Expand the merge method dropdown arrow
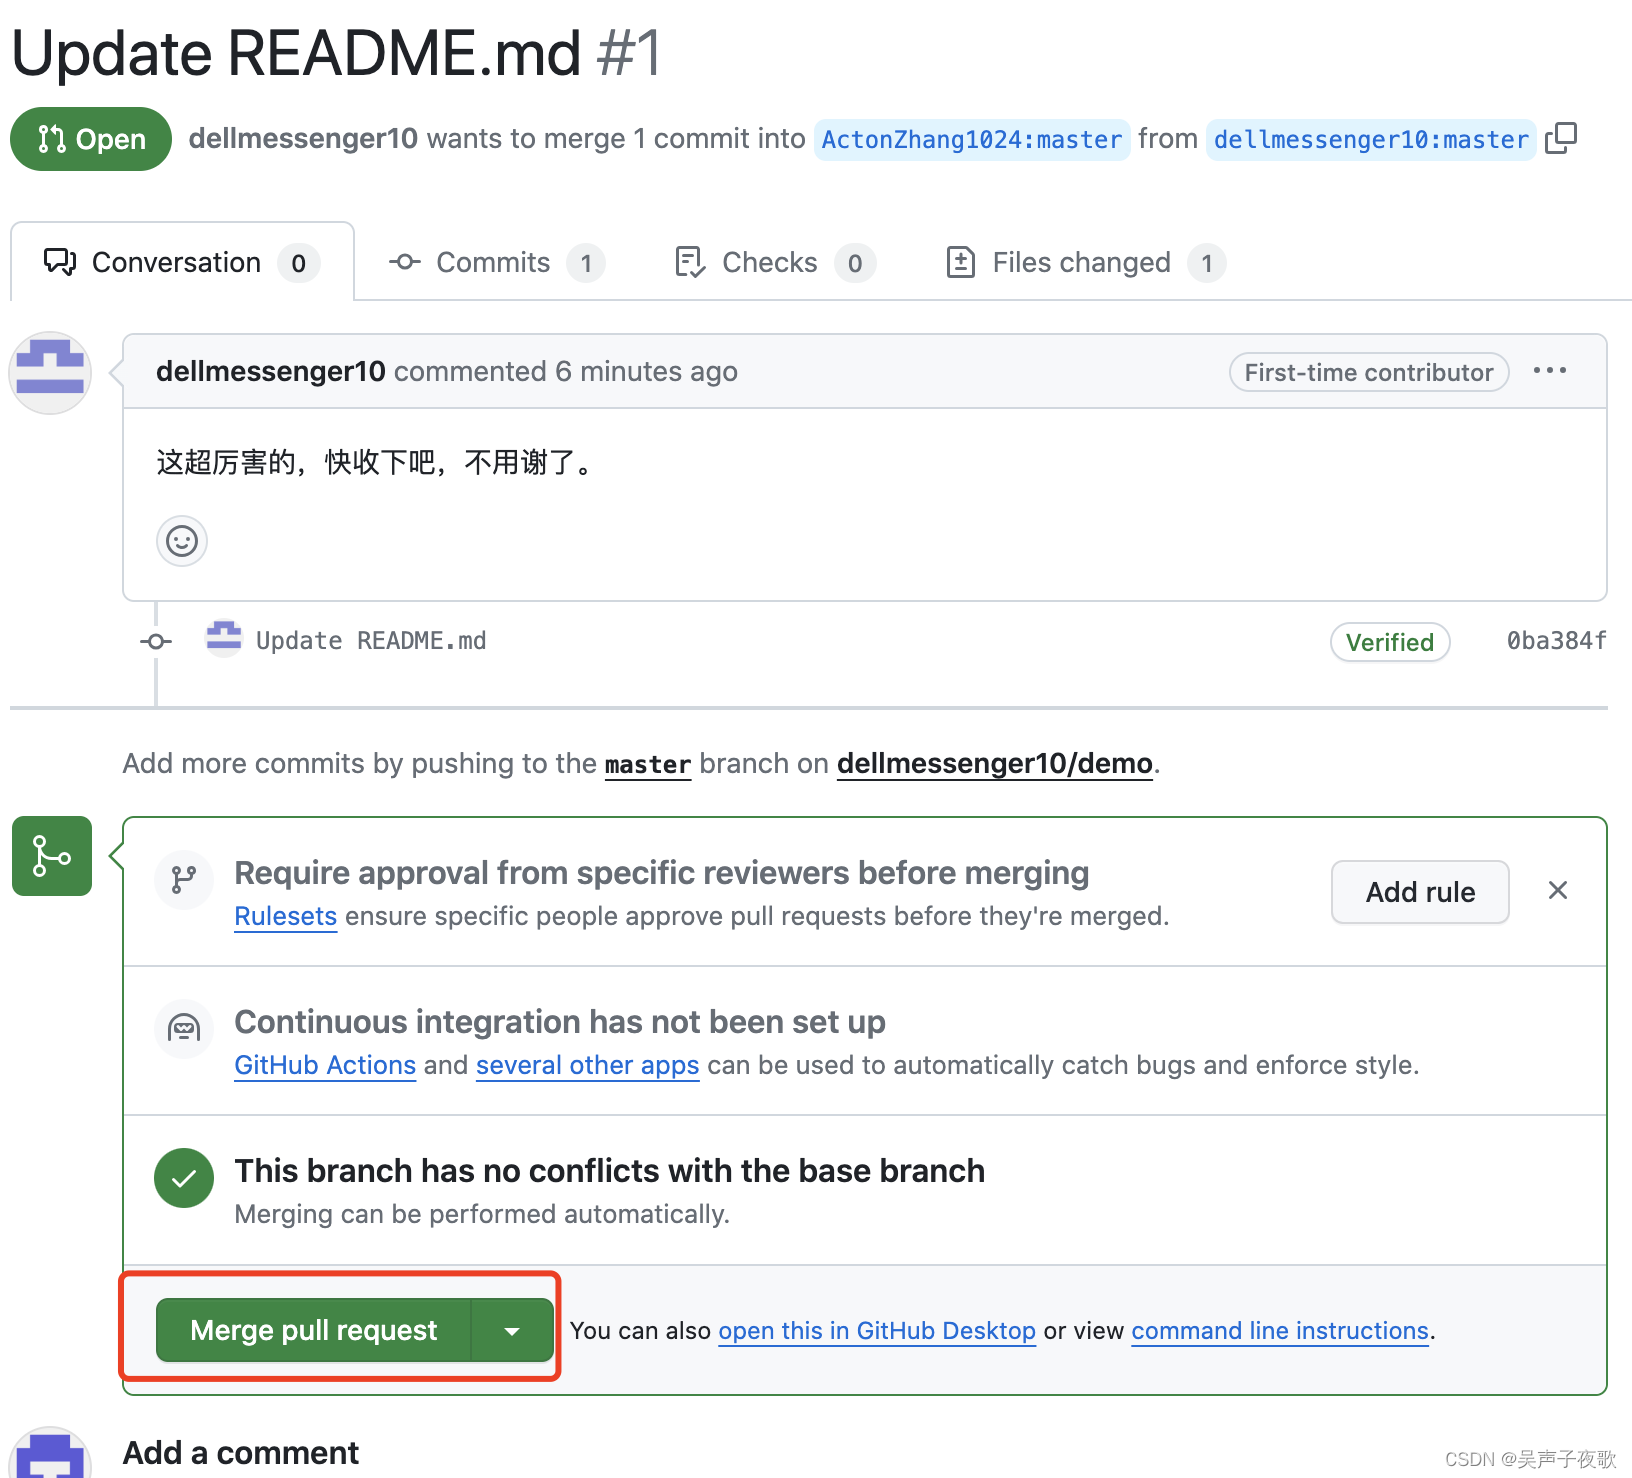 pyautogui.click(x=512, y=1330)
